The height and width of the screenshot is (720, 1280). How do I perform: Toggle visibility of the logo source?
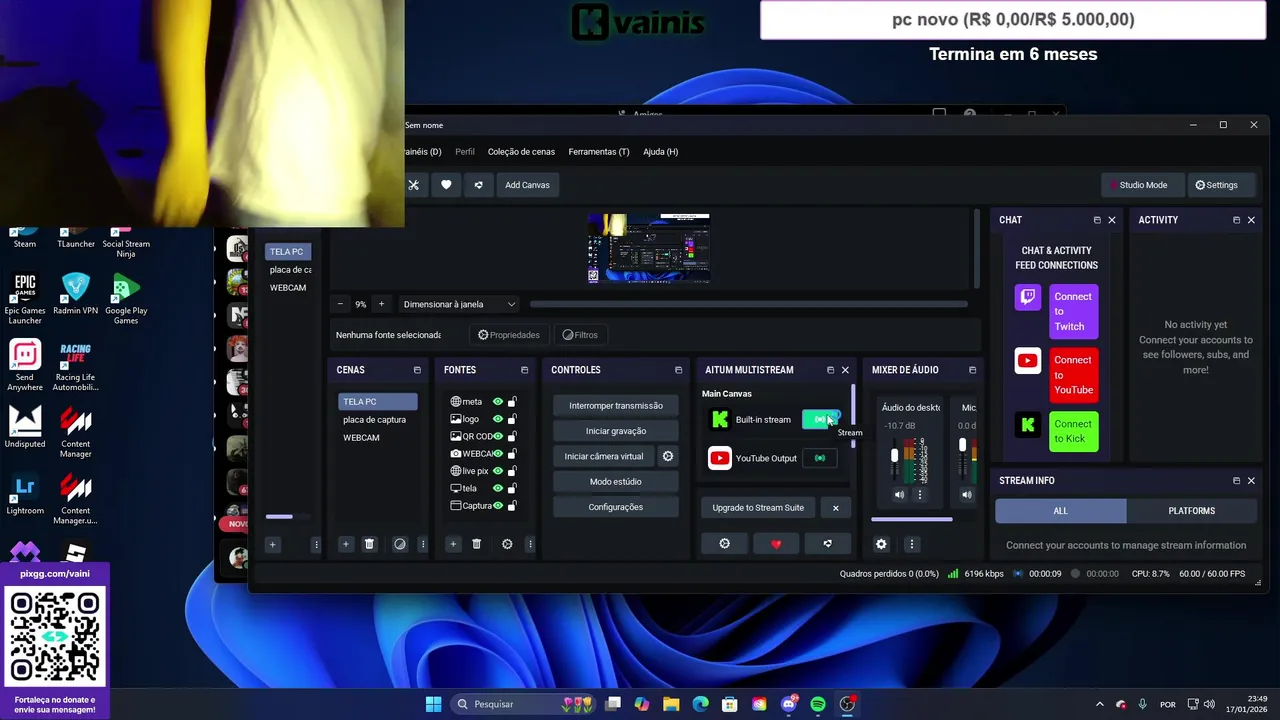(x=498, y=419)
